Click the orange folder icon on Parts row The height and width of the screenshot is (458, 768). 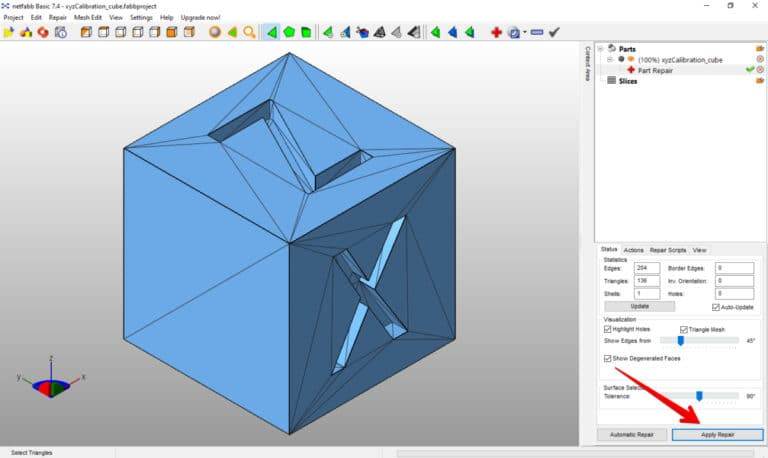coord(760,48)
